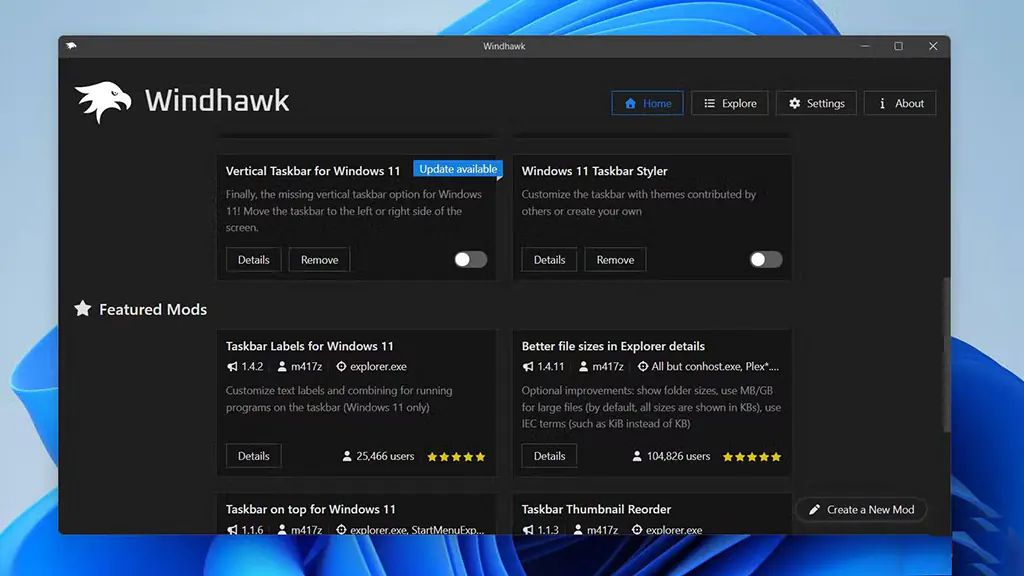Screen dimensions: 1024x576
Task: Click the plus icon on Create a New Mod
Action: click(x=814, y=509)
